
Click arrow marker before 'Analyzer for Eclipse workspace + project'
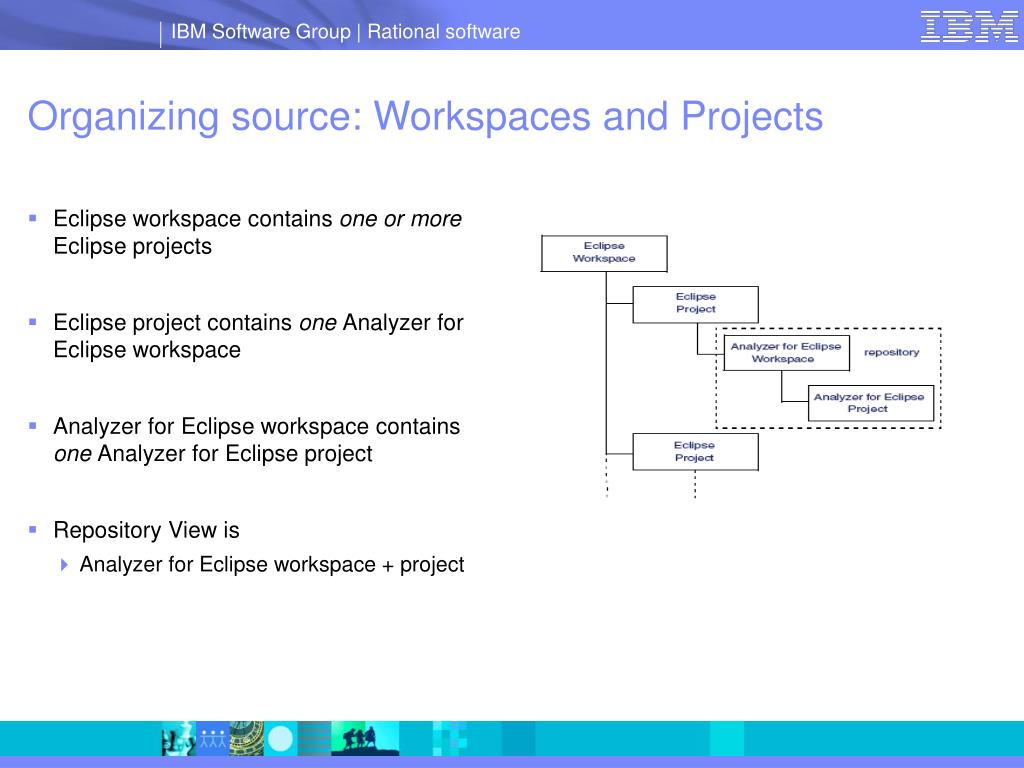tap(64, 565)
